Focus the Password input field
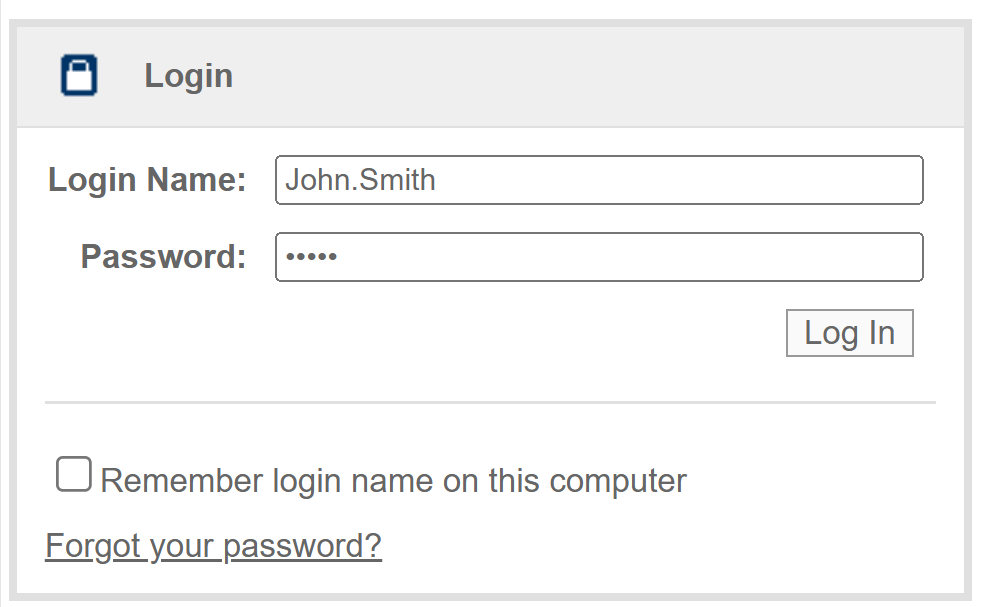The image size is (982, 607). pos(598,257)
